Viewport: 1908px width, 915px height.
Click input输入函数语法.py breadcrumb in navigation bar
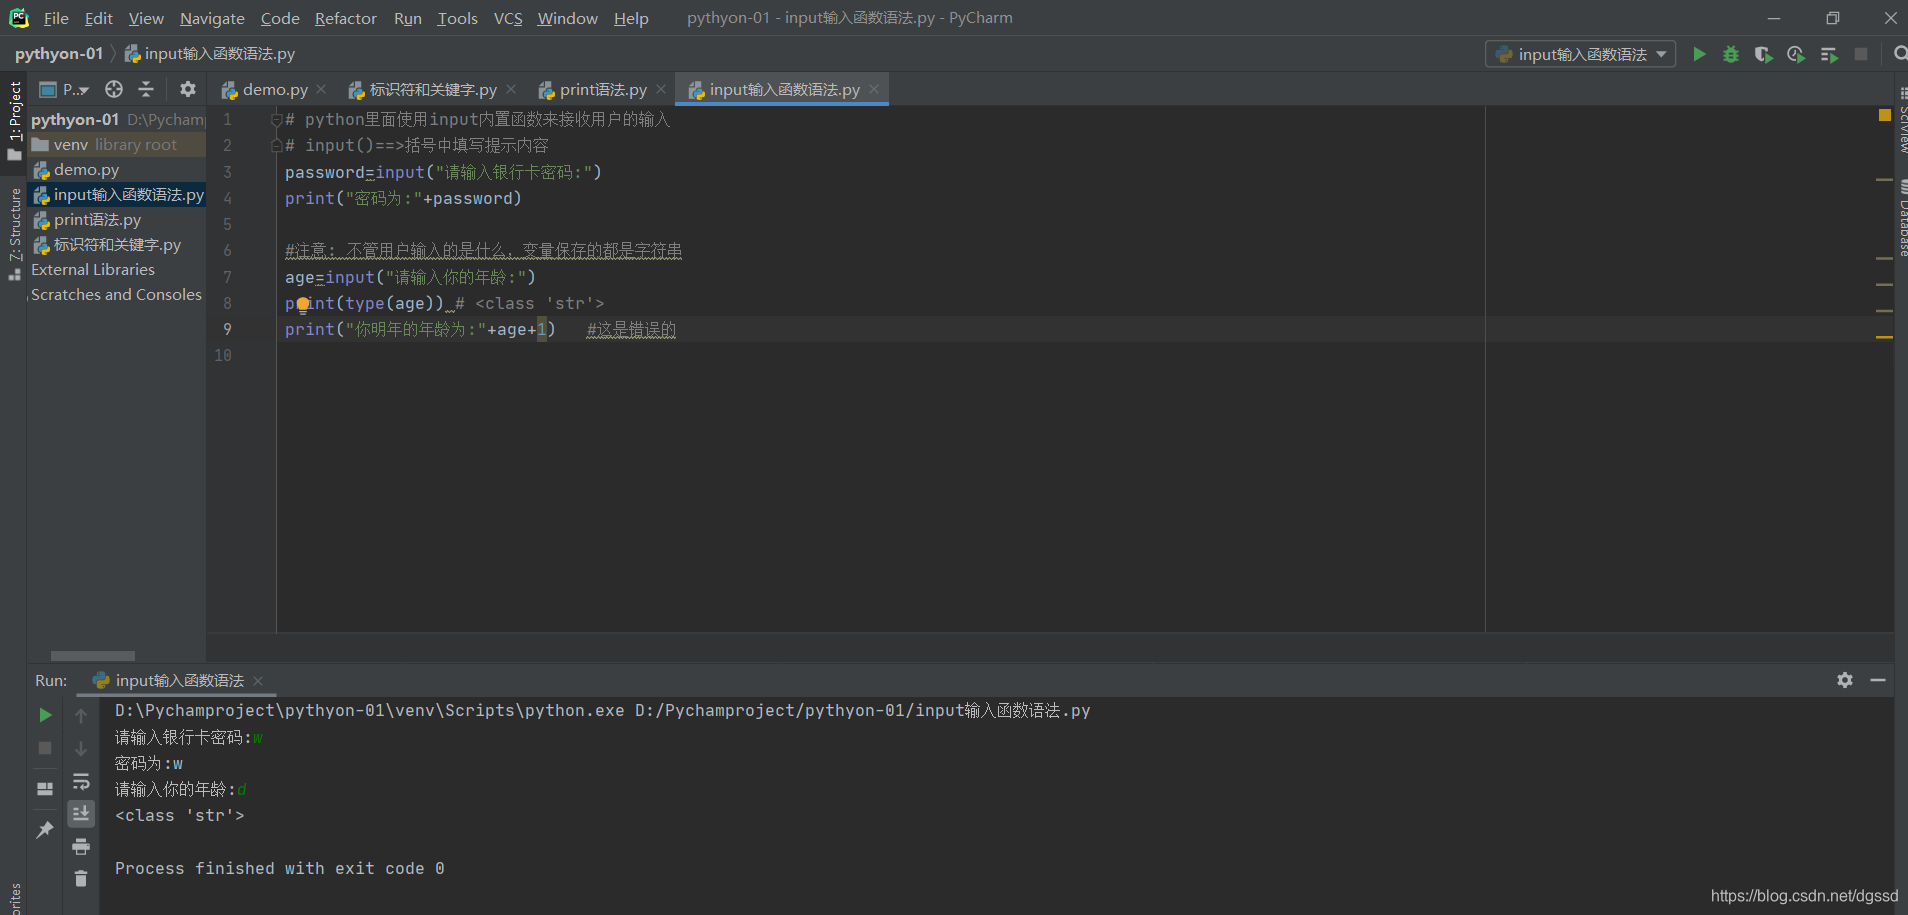[210, 54]
